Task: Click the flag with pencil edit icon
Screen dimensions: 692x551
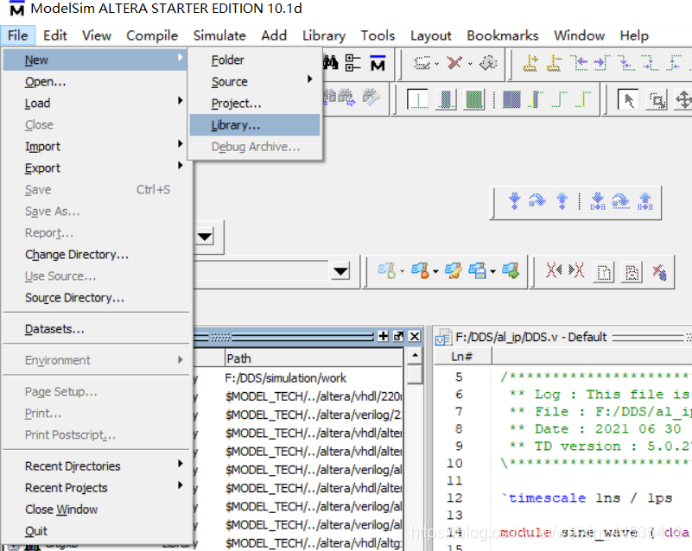Action: pos(453,270)
